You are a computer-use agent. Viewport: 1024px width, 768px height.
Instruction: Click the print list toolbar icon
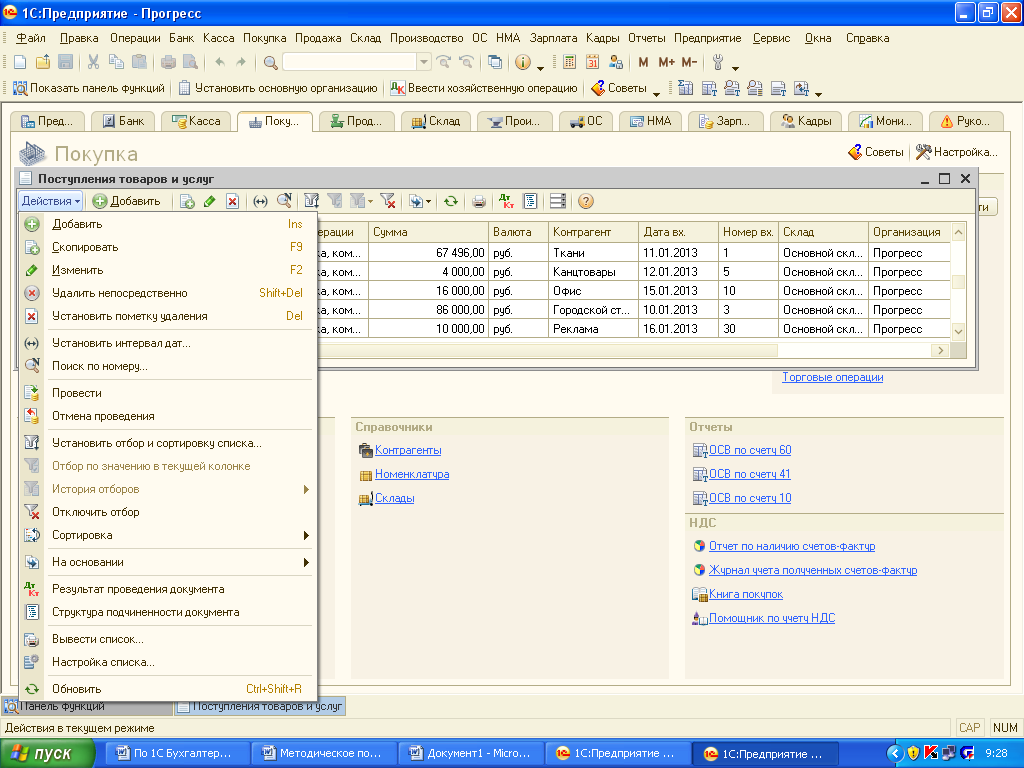(x=479, y=201)
